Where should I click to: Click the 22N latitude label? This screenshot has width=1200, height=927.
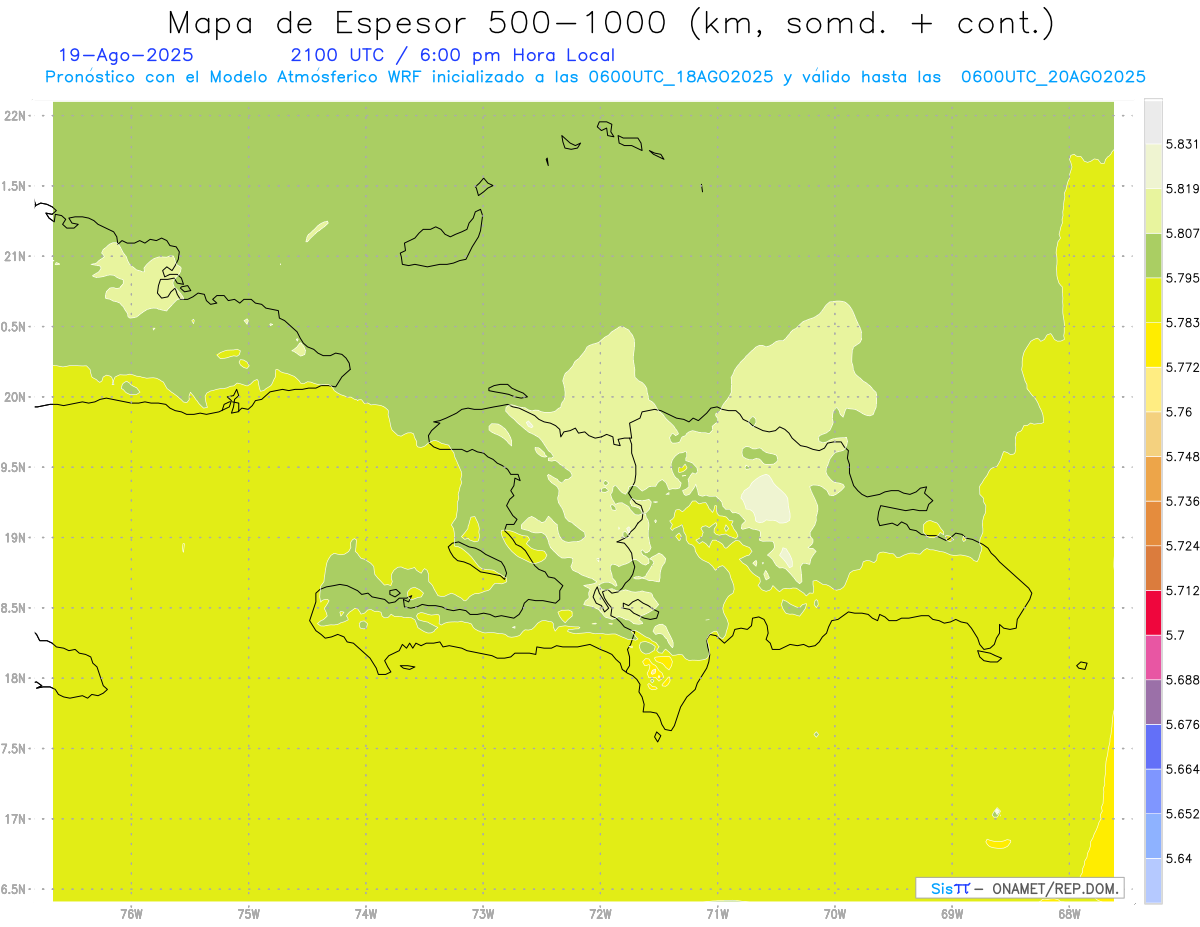click(x=16, y=116)
